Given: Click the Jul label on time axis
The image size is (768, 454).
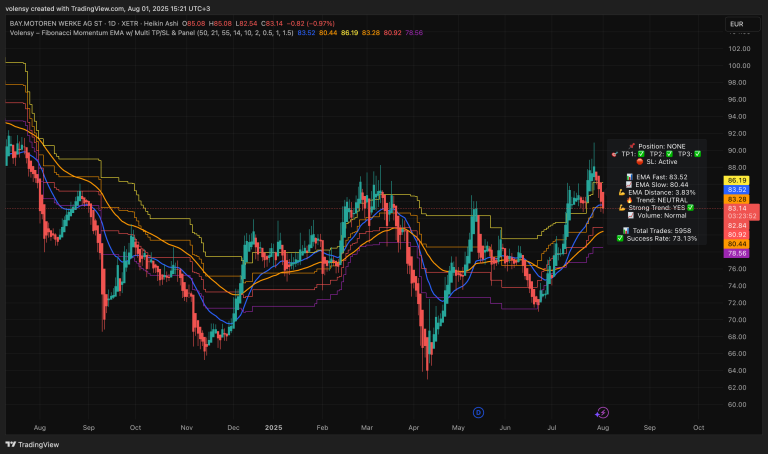Looking at the screenshot, I should (552, 428).
